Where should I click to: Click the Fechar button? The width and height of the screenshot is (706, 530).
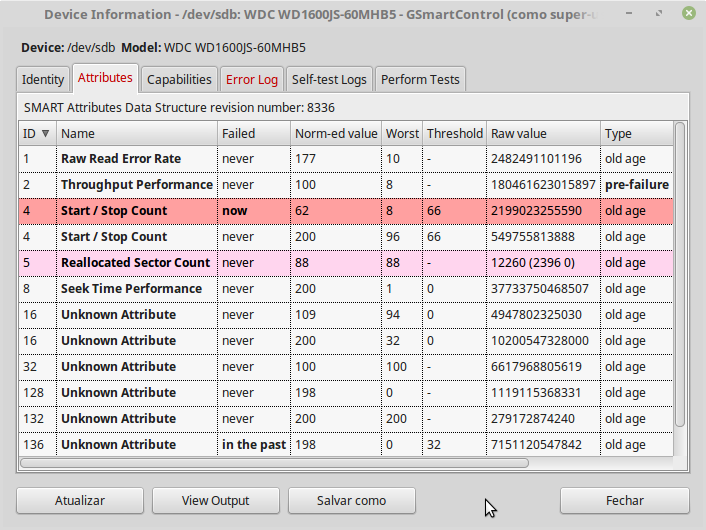[625, 500]
